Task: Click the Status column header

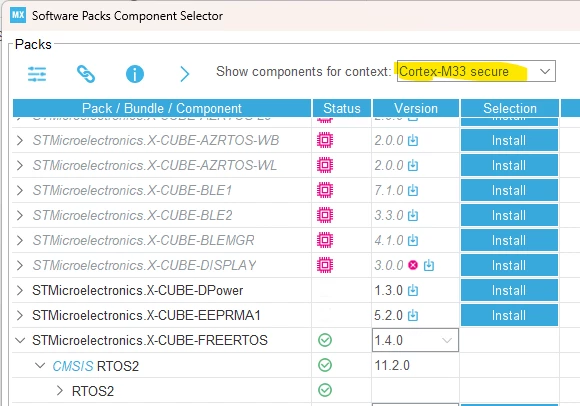Action: pos(342,108)
